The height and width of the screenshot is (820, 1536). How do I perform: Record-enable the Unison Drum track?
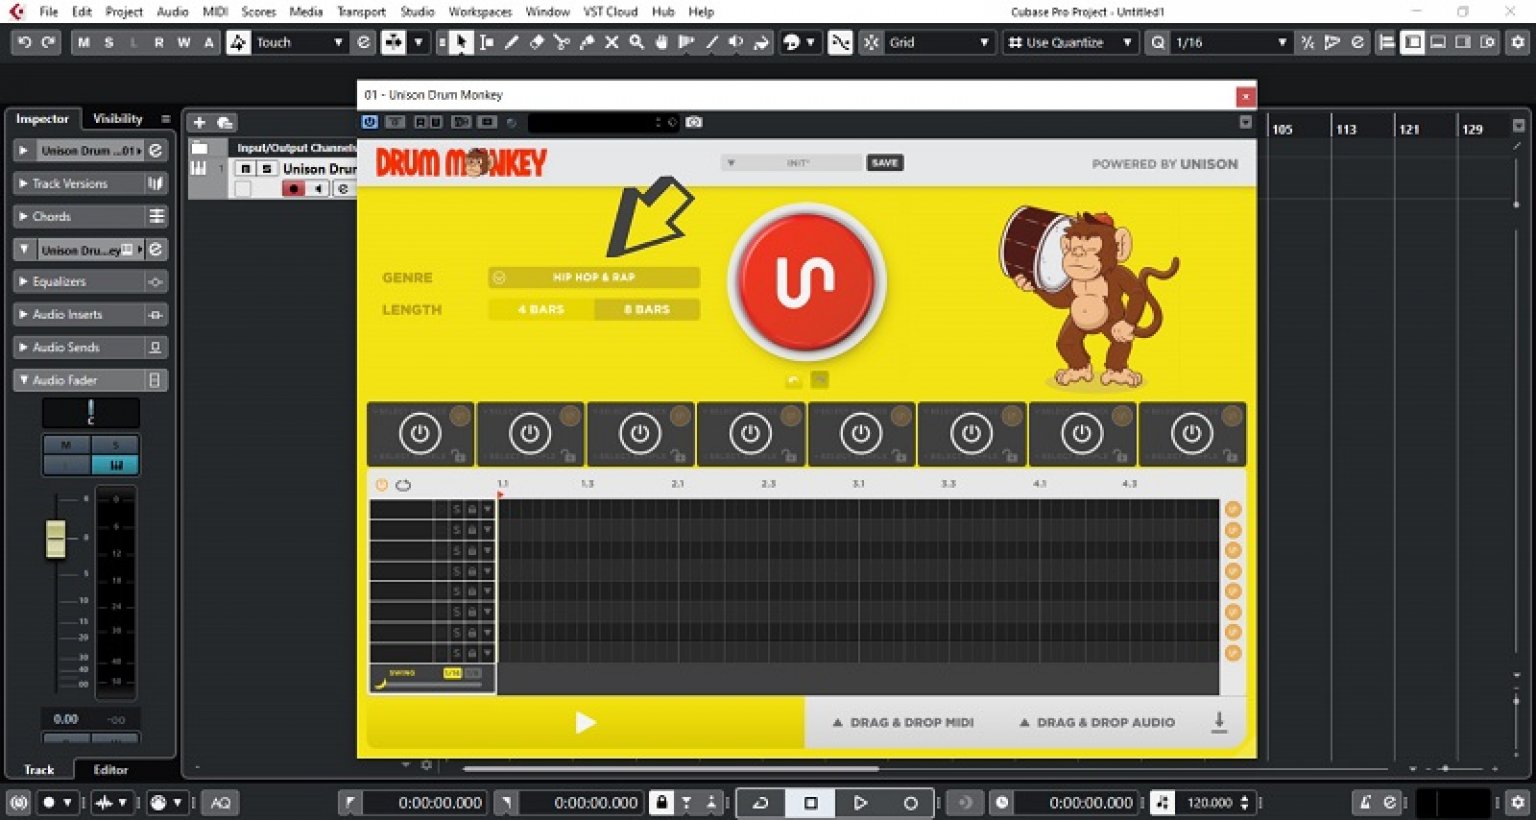click(x=293, y=188)
